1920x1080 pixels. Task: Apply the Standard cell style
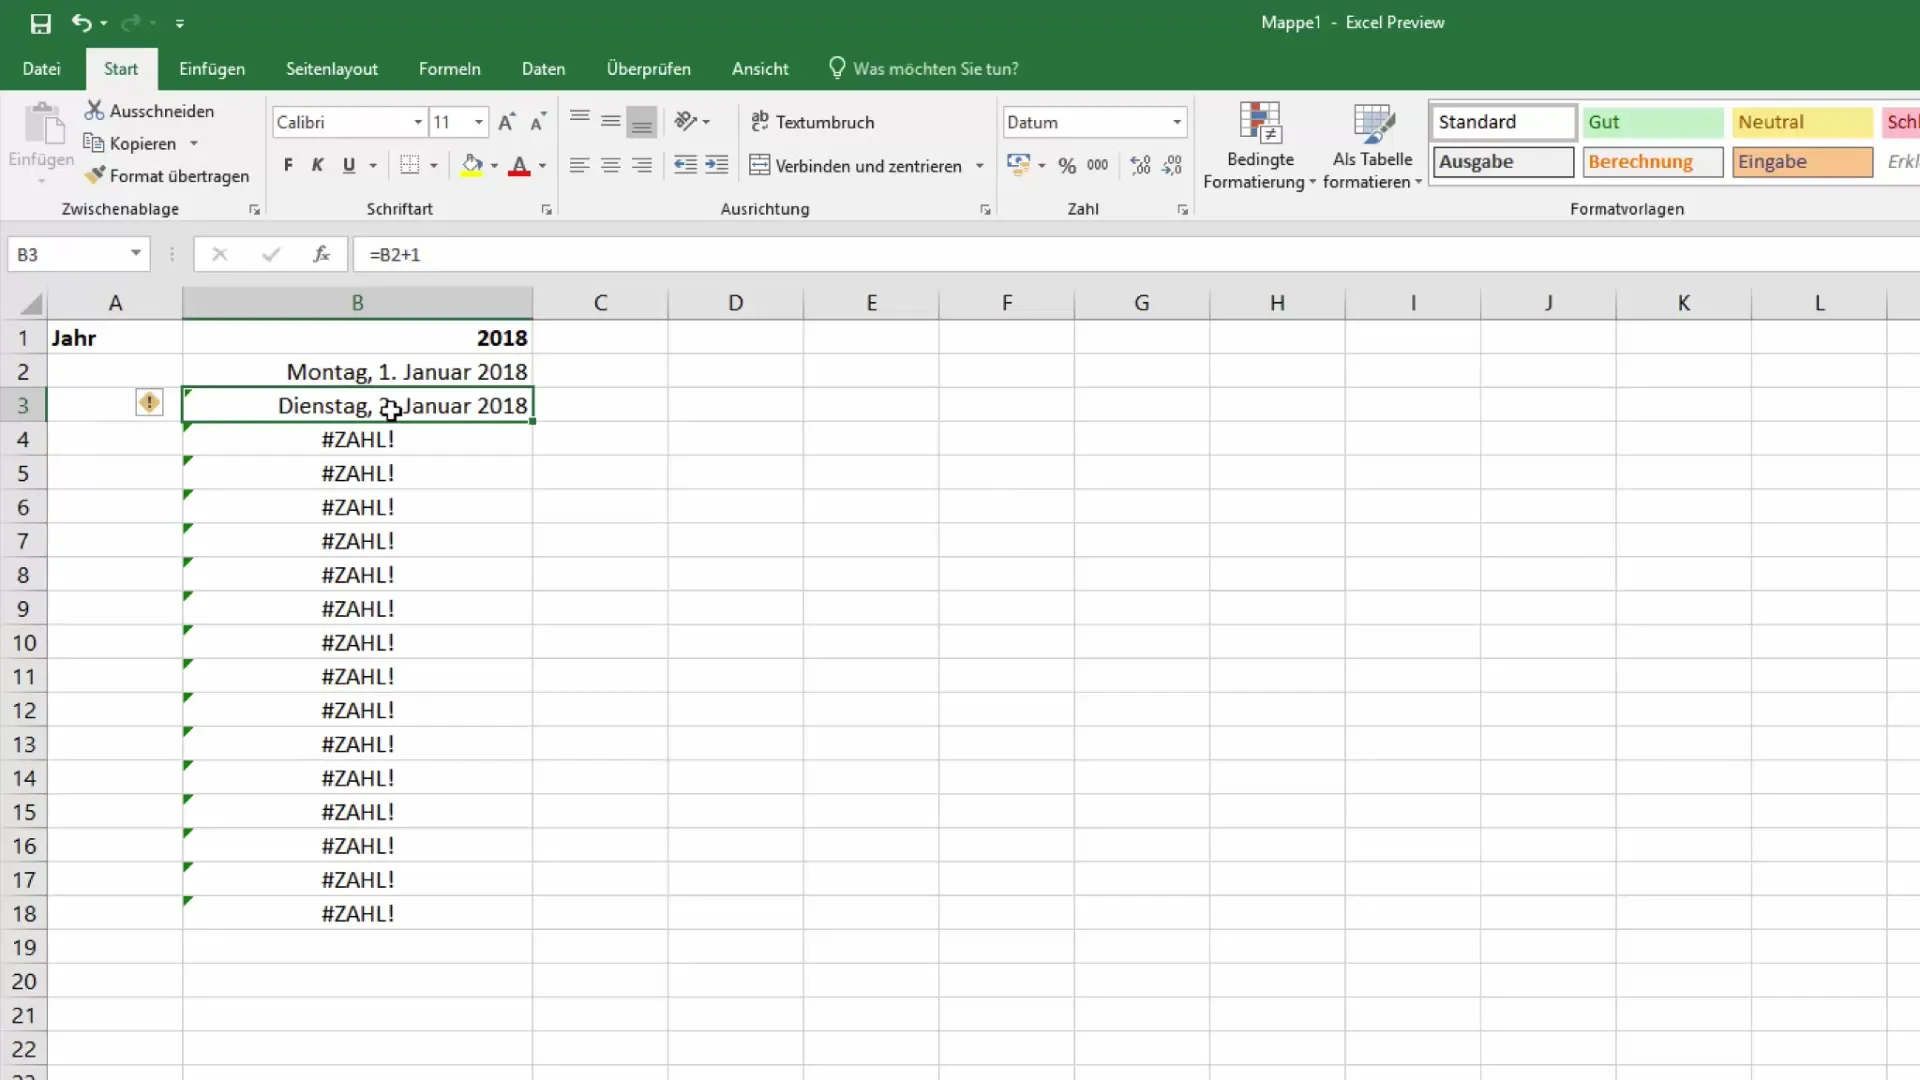coord(1503,122)
